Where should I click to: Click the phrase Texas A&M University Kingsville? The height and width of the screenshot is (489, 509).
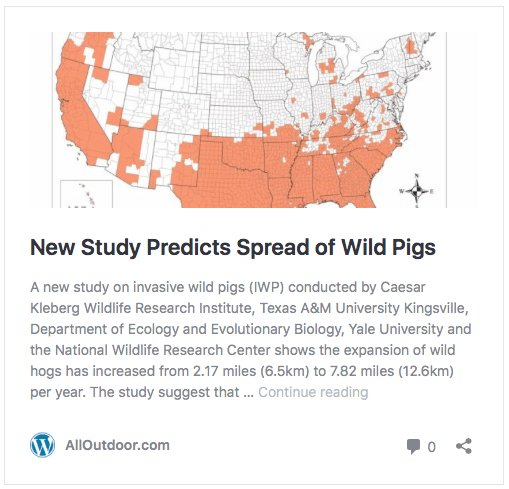[x=364, y=308]
